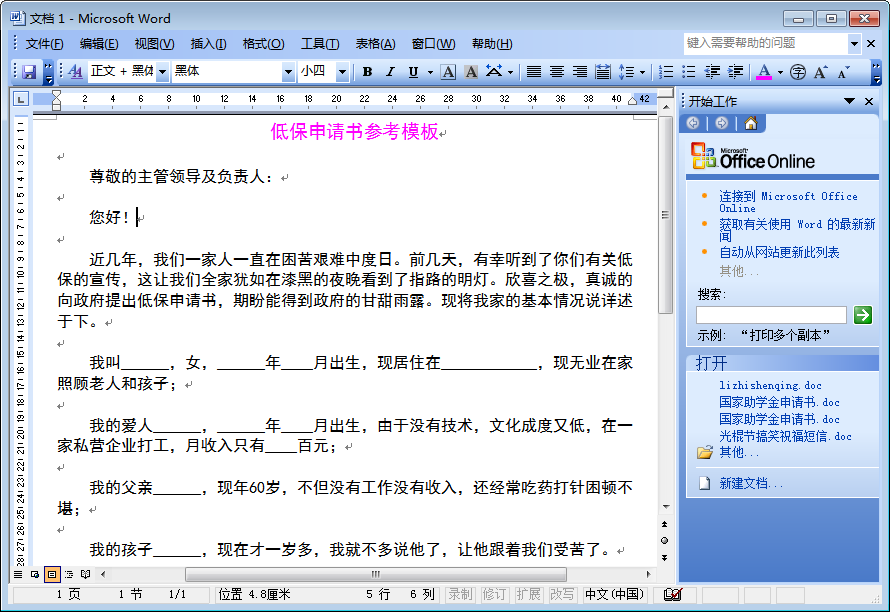Screen dimensions: 890x612
Task: Switch to outline view
Action: pos(69,575)
